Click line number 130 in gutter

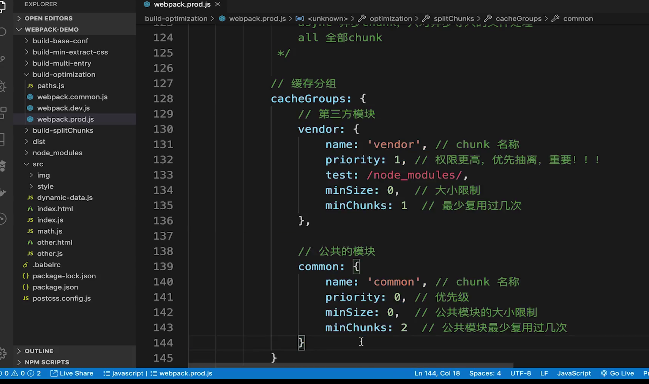pos(163,130)
